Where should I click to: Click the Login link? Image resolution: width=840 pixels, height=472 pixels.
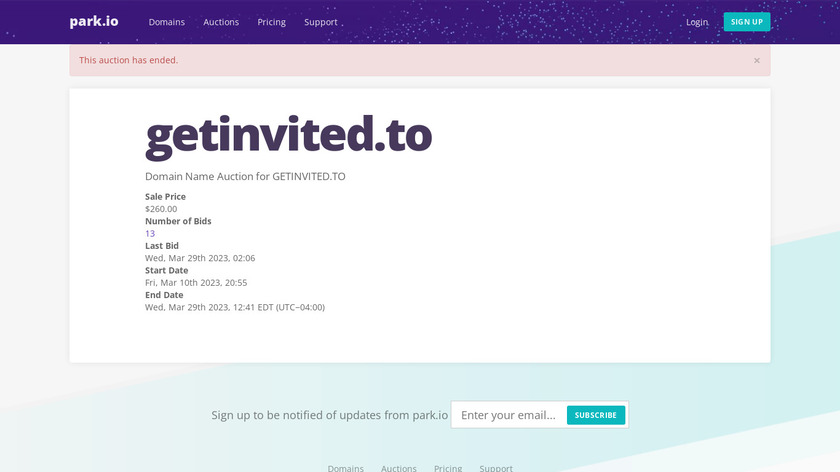(697, 22)
